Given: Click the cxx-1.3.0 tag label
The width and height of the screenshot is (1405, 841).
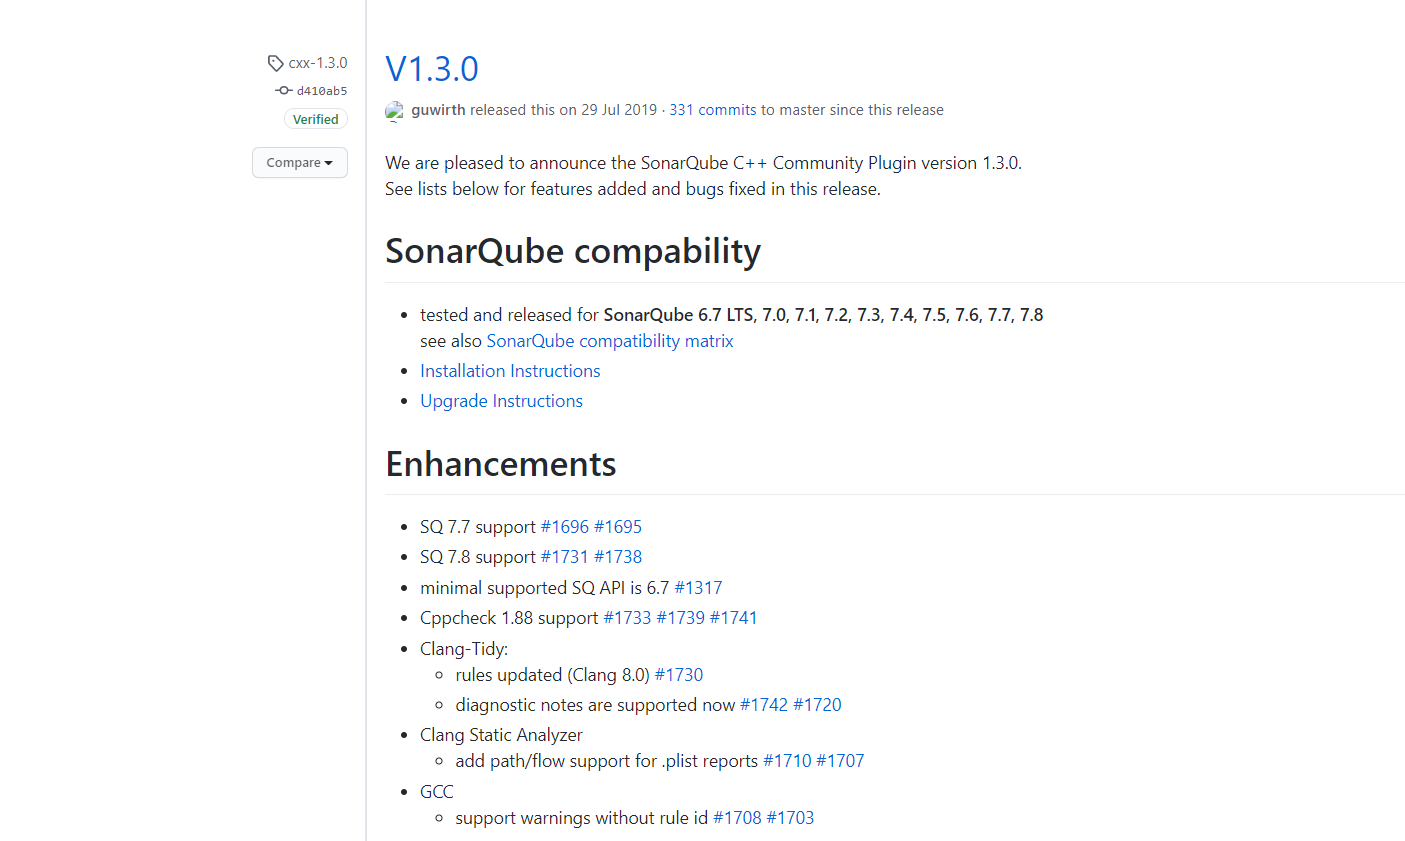Looking at the screenshot, I should (316, 62).
